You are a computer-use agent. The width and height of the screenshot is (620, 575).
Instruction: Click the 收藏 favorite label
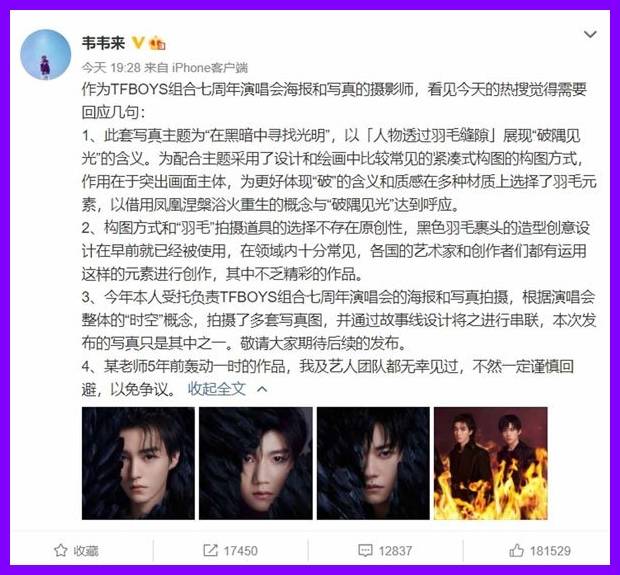pyautogui.click(x=86, y=550)
